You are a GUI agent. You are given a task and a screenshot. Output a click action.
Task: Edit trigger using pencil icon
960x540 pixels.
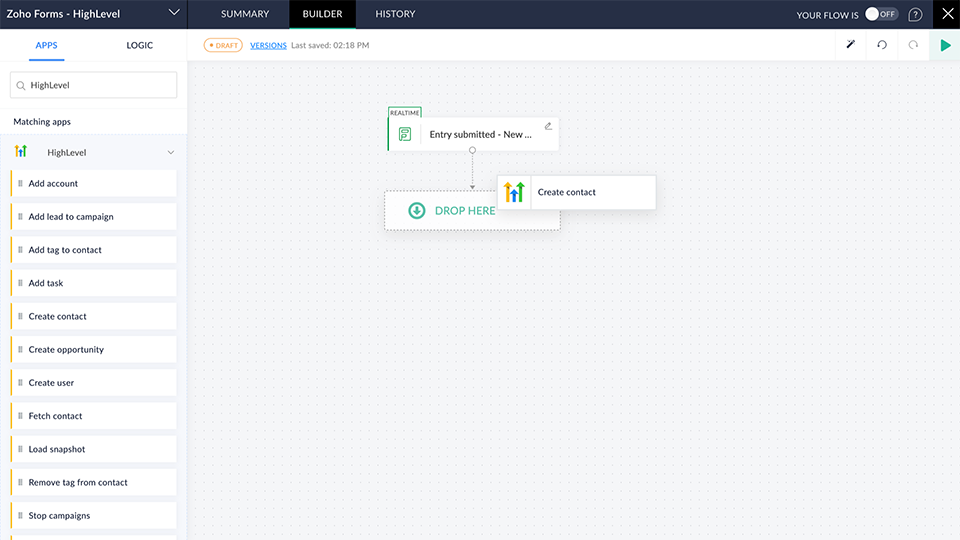click(x=548, y=126)
